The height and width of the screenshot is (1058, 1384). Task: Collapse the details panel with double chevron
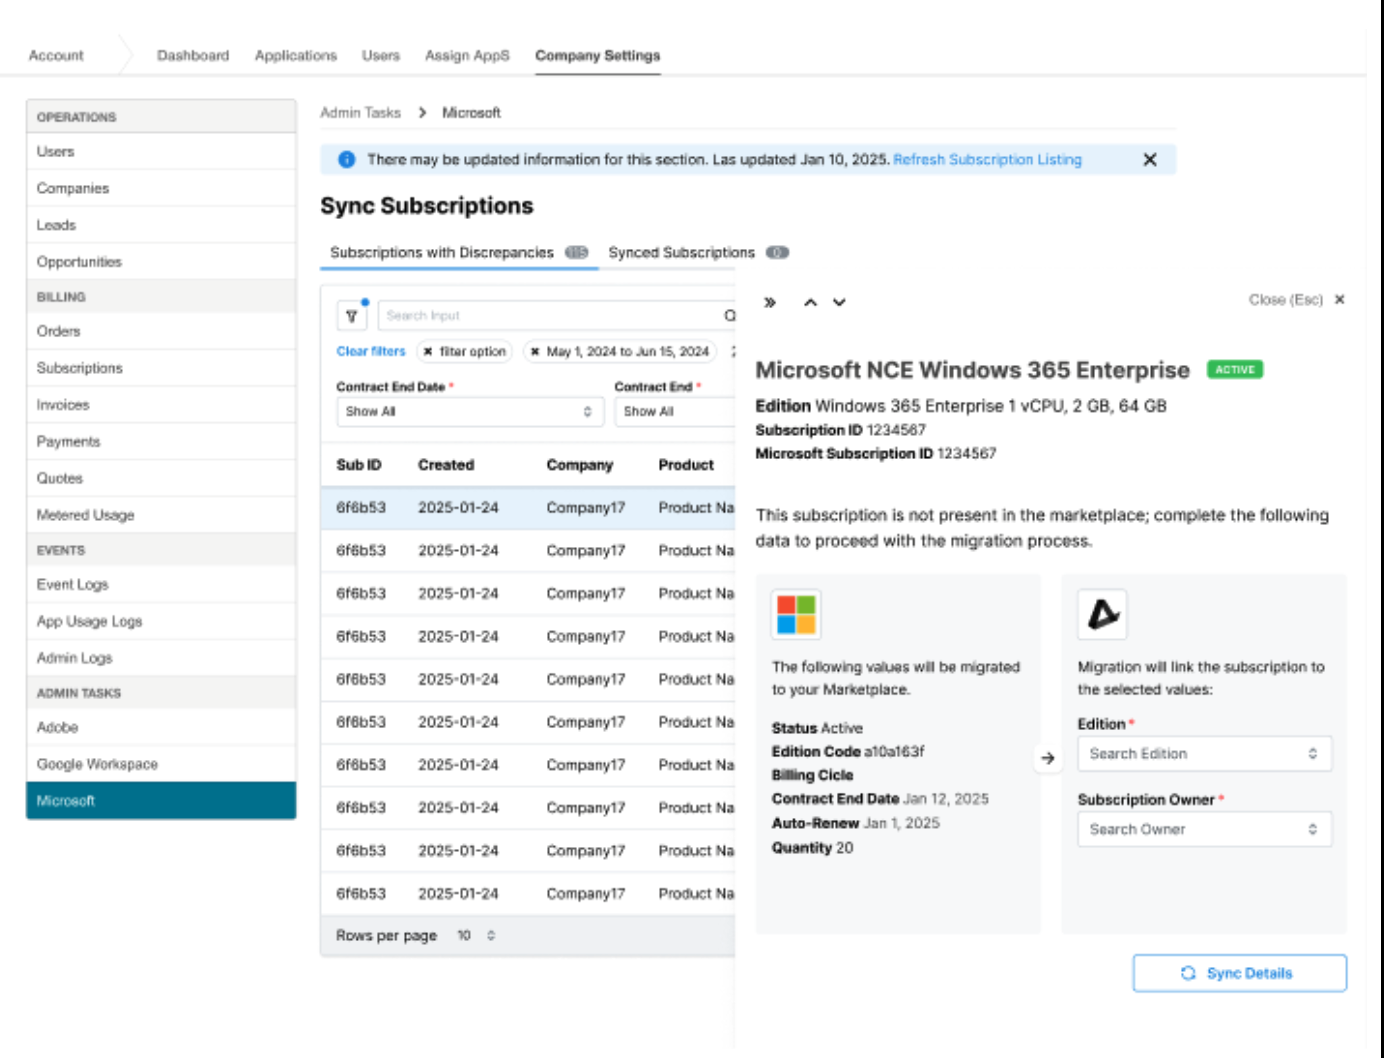[x=770, y=302]
